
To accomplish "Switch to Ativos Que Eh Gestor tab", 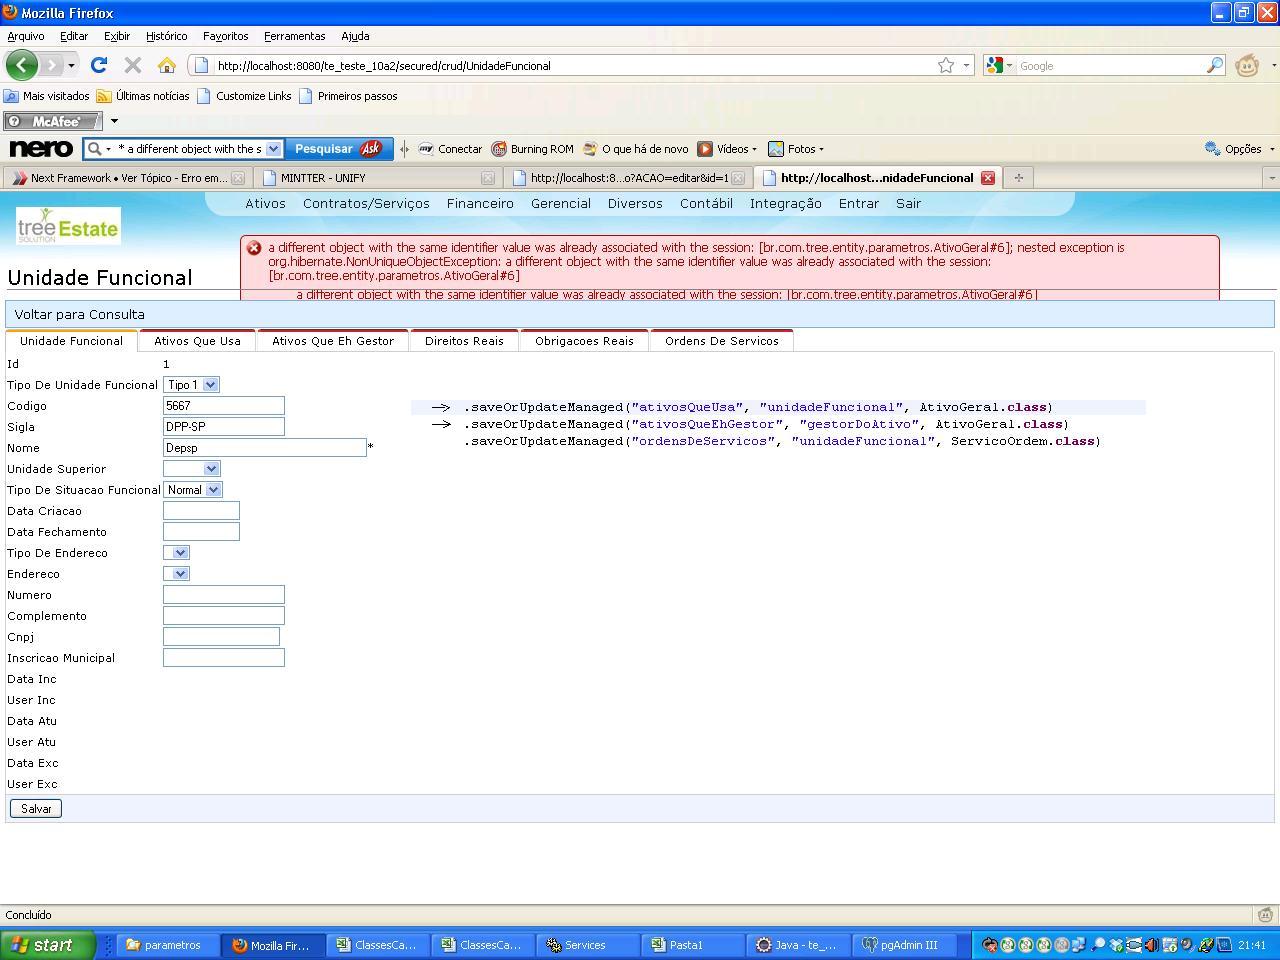I will coord(333,341).
